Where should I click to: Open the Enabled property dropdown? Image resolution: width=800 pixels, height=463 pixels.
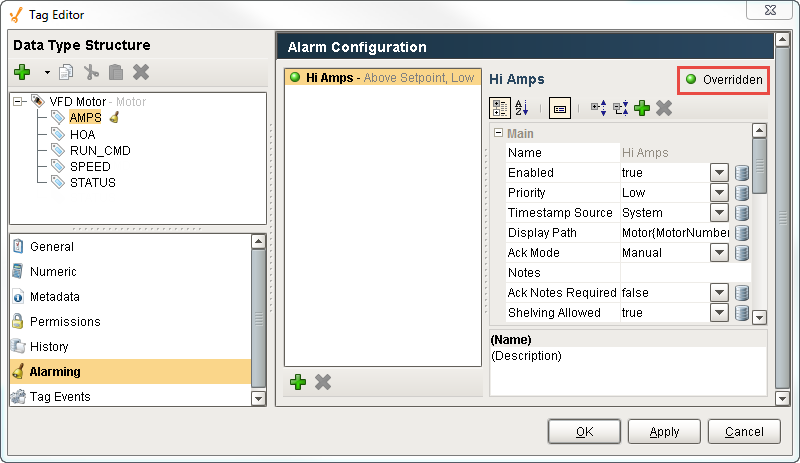(x=719, y=173)
